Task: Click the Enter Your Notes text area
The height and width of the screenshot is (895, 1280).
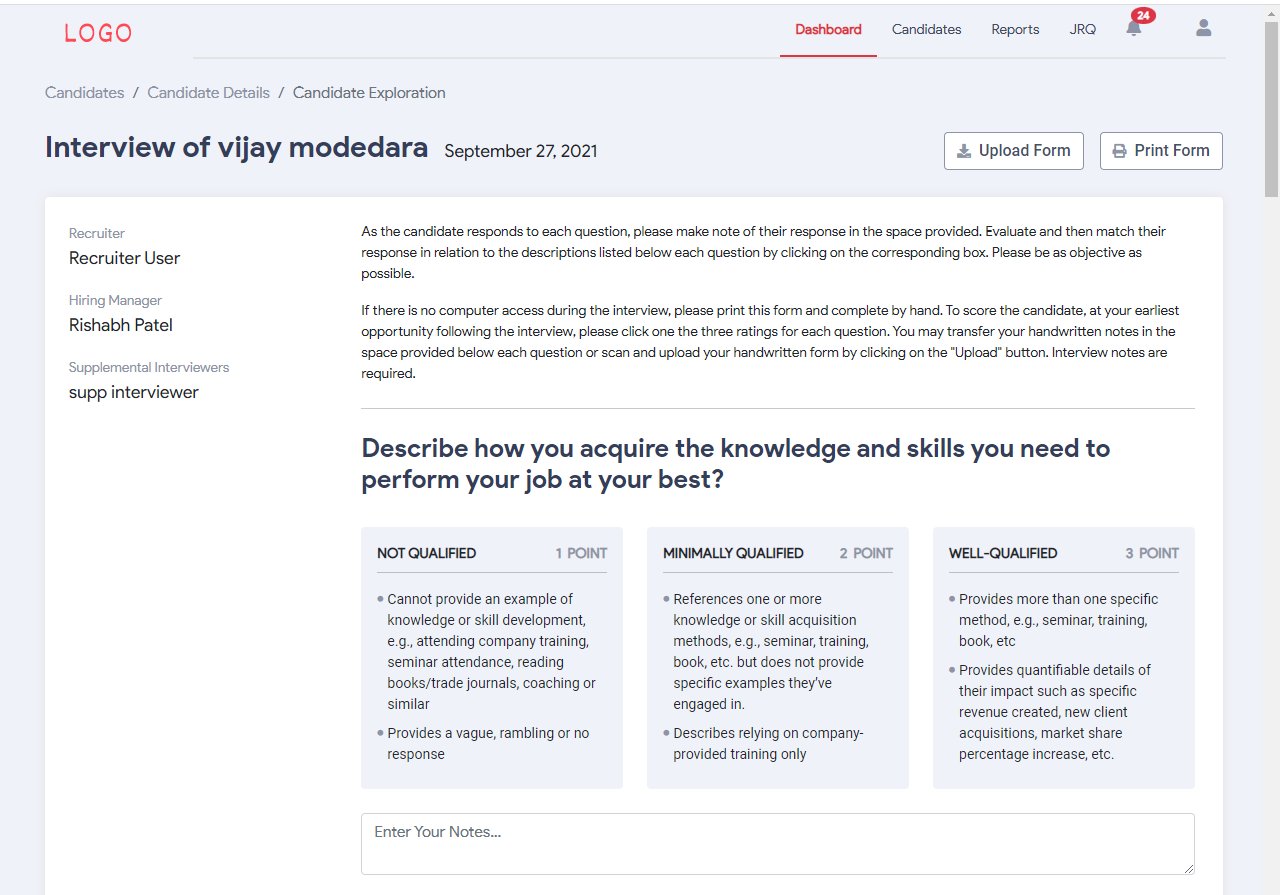Action: 778,844
